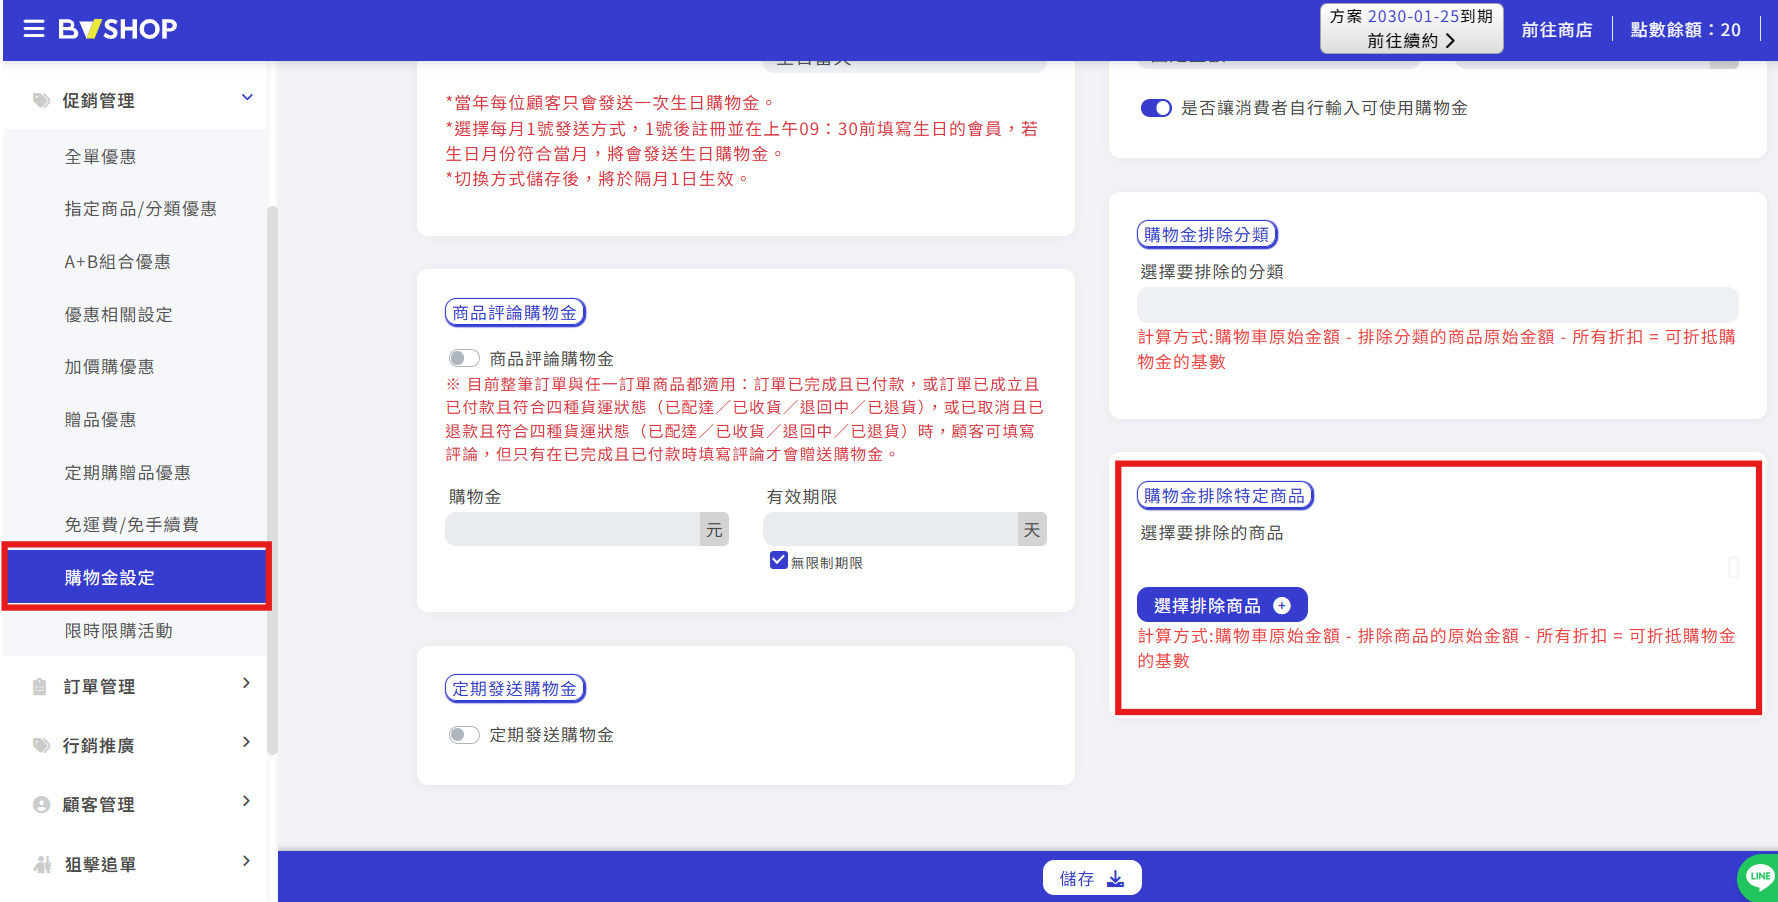Click the 選擇排除商品 button
Viewport: 1778px width, 902px height.
tap(1222, 605)
